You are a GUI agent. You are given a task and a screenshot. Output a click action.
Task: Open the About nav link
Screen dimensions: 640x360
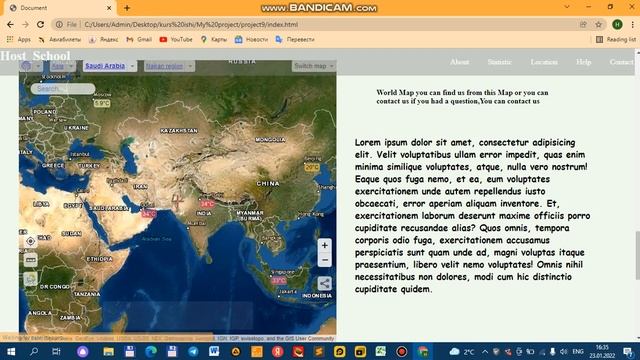pyautogui.click(x=459, y=62)
